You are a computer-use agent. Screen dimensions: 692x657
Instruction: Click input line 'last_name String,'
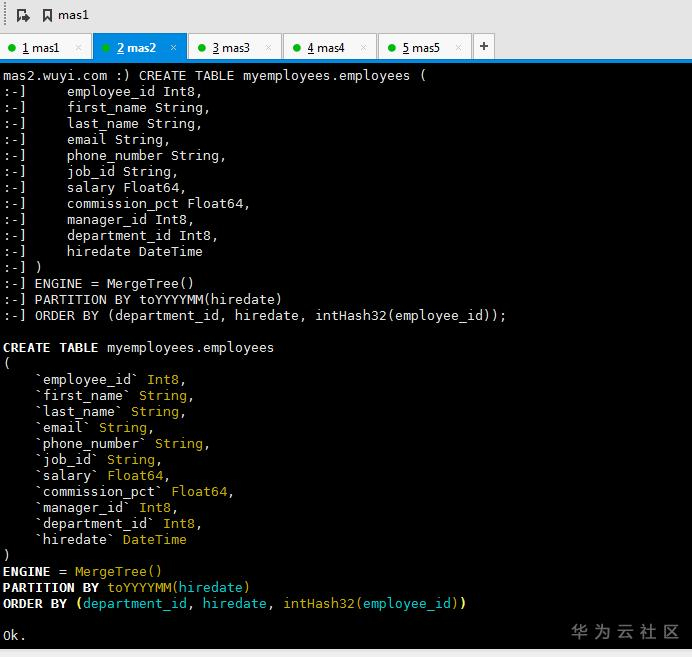(x=134, y=124)
